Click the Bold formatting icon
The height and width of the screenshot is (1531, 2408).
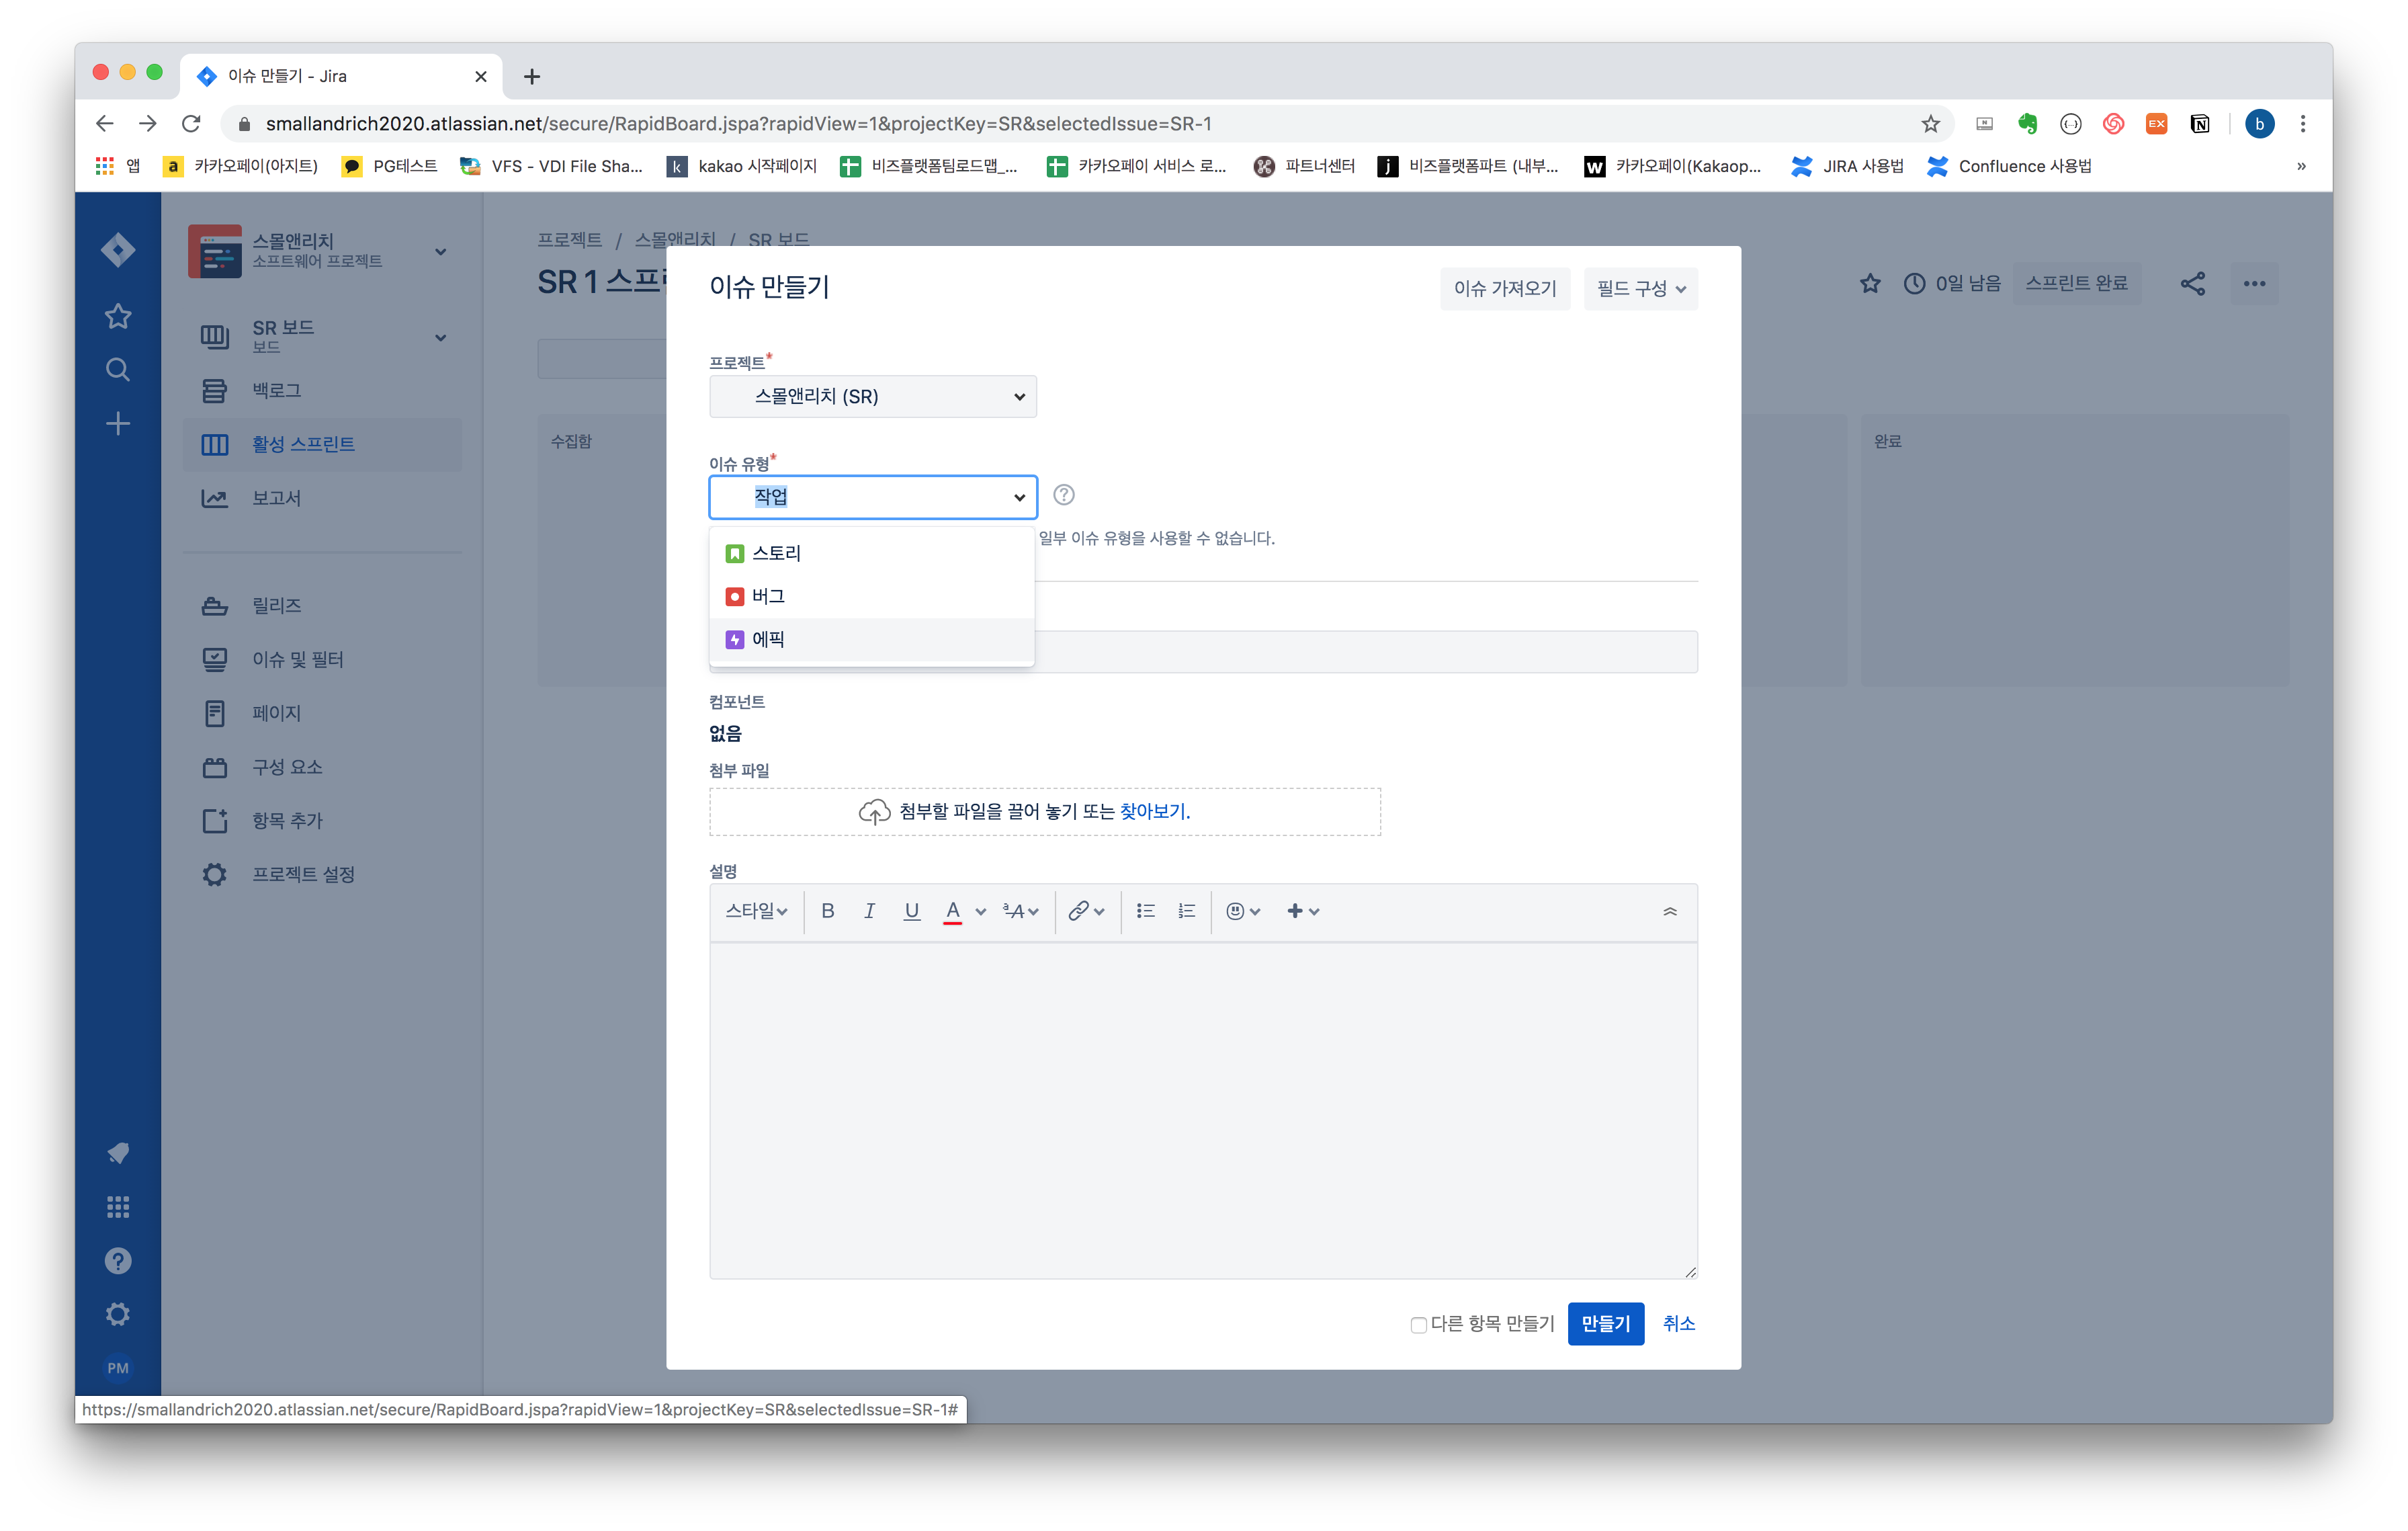tap(827, 911)
